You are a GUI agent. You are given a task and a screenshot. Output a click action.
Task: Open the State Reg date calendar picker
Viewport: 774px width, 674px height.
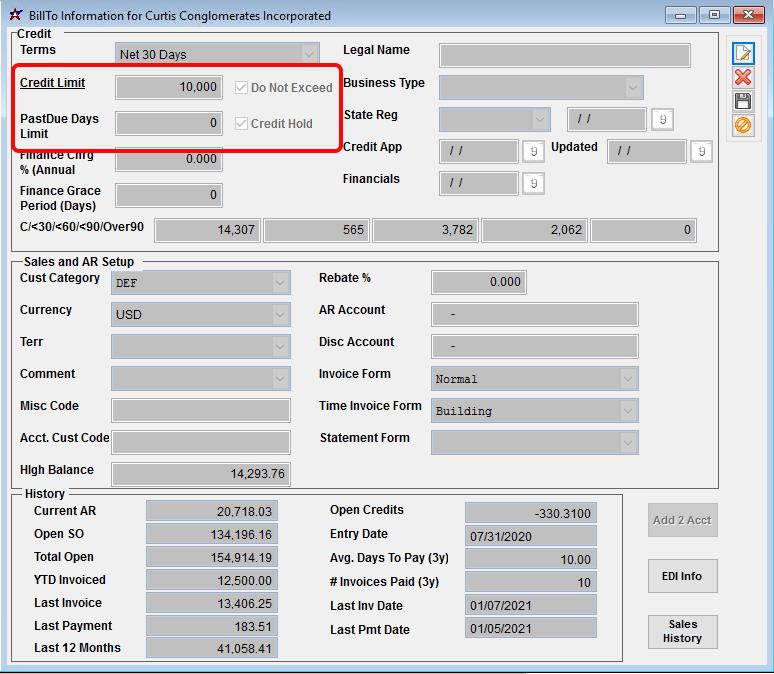click(662, 120)
